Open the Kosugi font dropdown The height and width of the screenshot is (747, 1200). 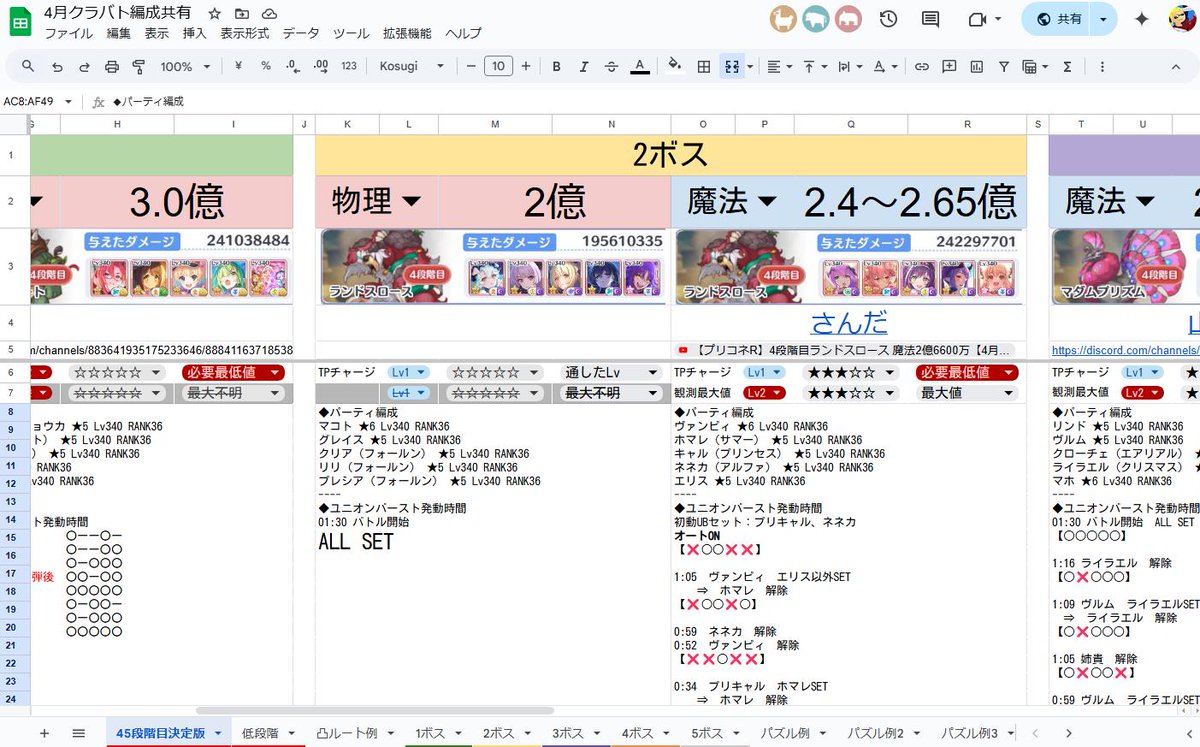412,66
